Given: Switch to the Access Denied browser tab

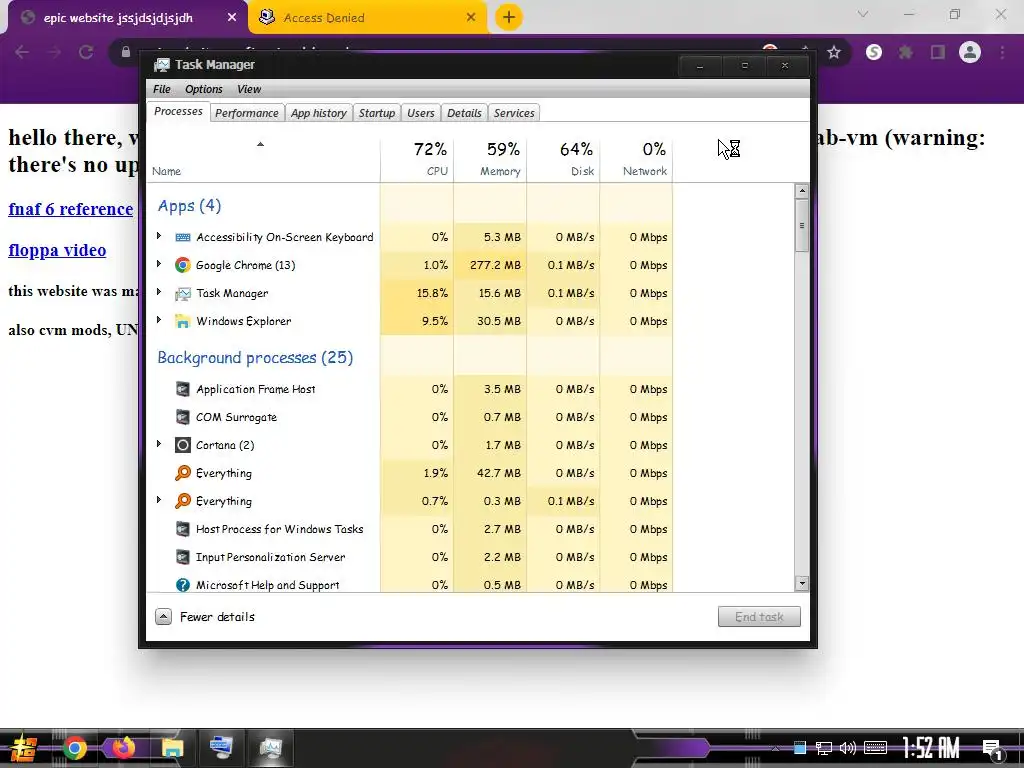Looking at the screenshot, I should click(x=368, y=17).
